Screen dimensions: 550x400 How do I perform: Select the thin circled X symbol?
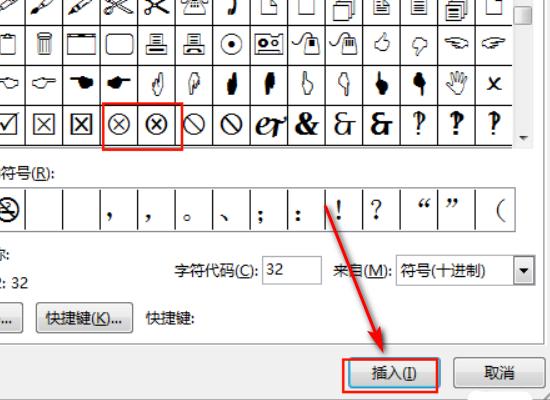[x=119, y=125]
